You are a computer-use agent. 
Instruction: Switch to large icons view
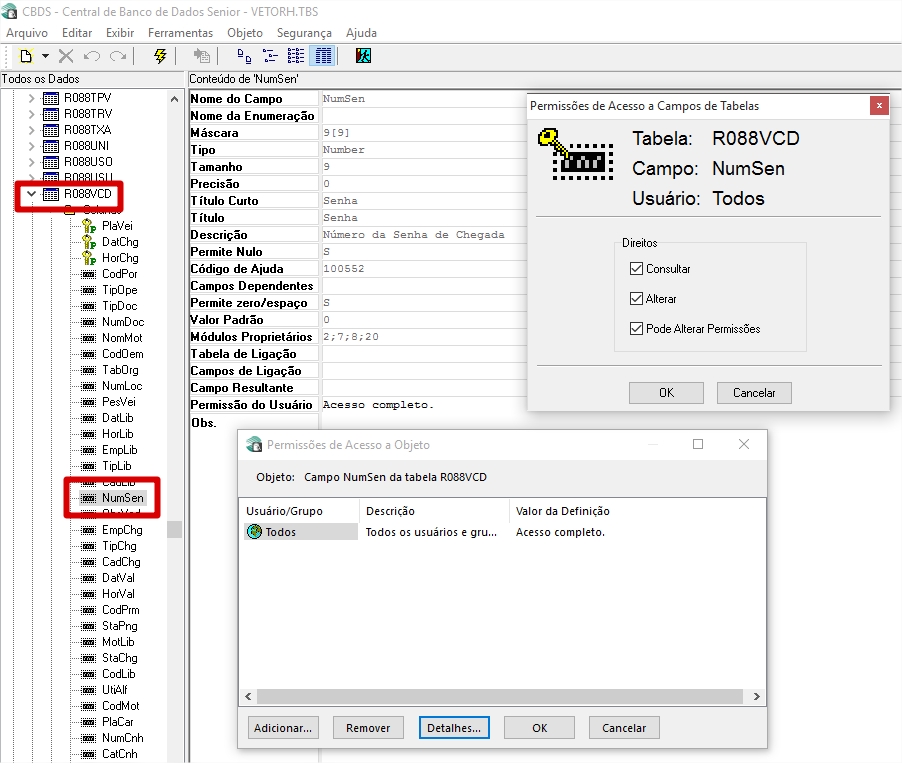(x=244, y=56)
